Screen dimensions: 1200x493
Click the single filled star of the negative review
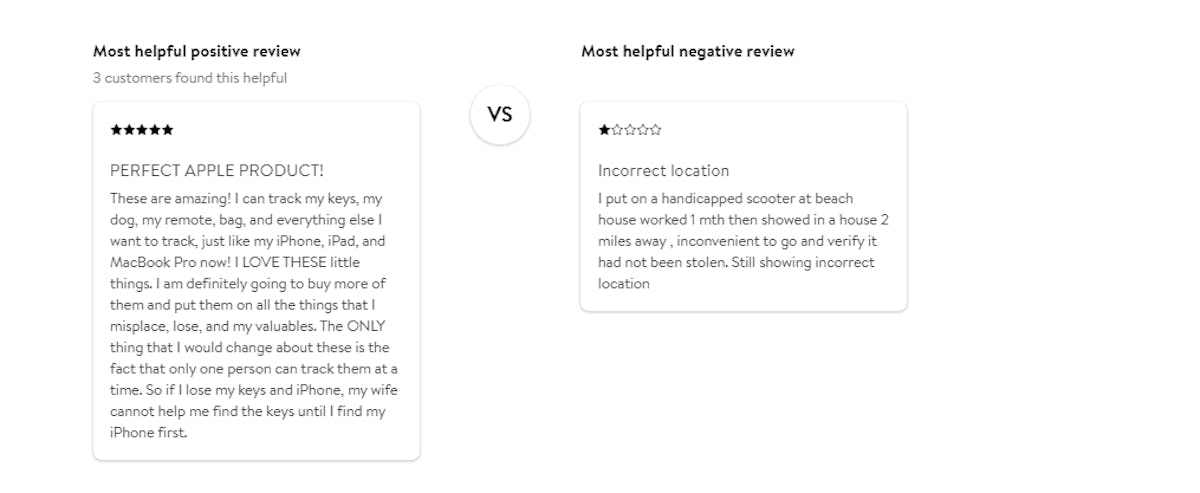click(604, 130)
